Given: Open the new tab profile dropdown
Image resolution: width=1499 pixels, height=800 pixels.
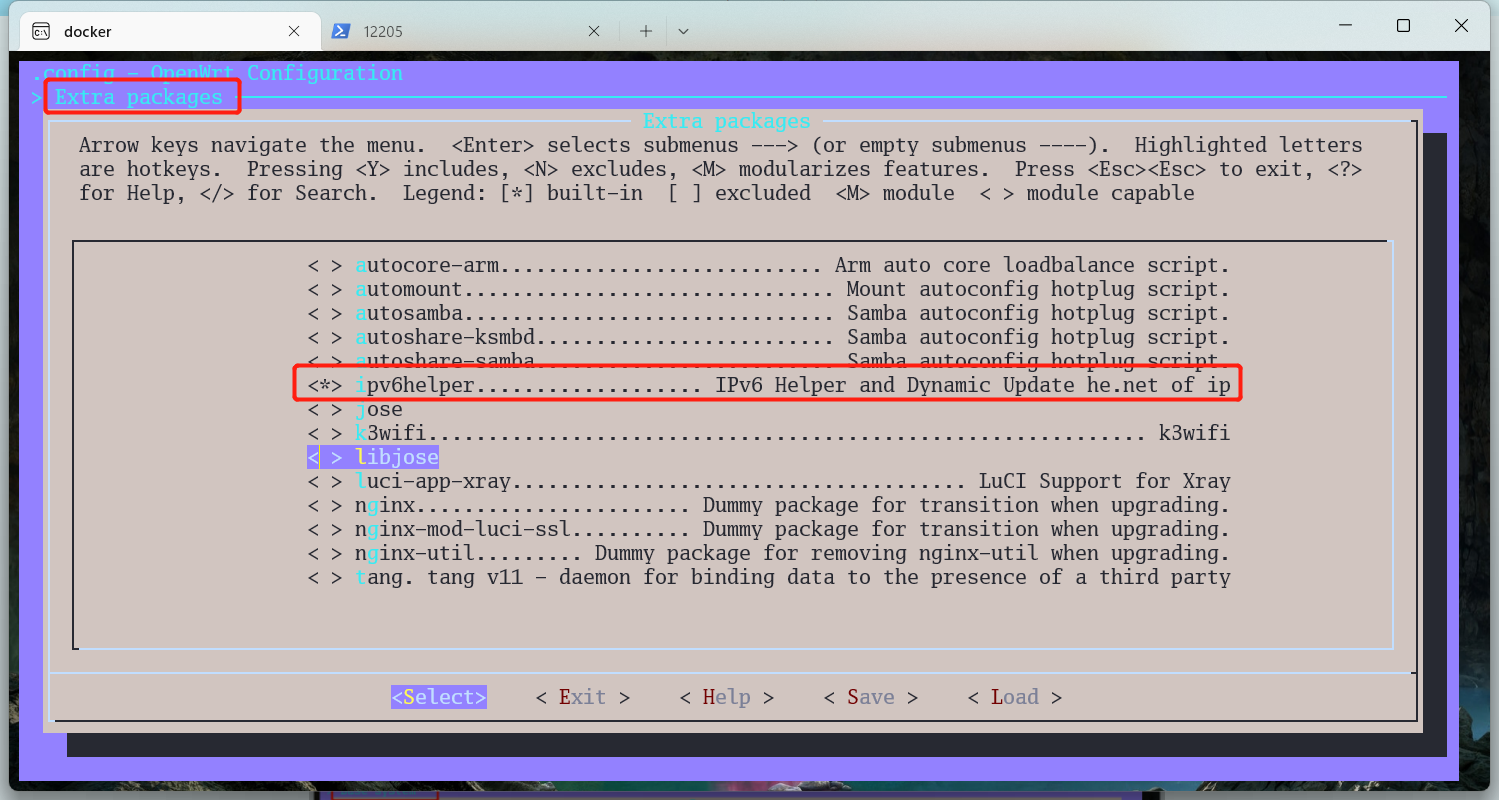Looking at the screenshot, I should coord(683,31).
